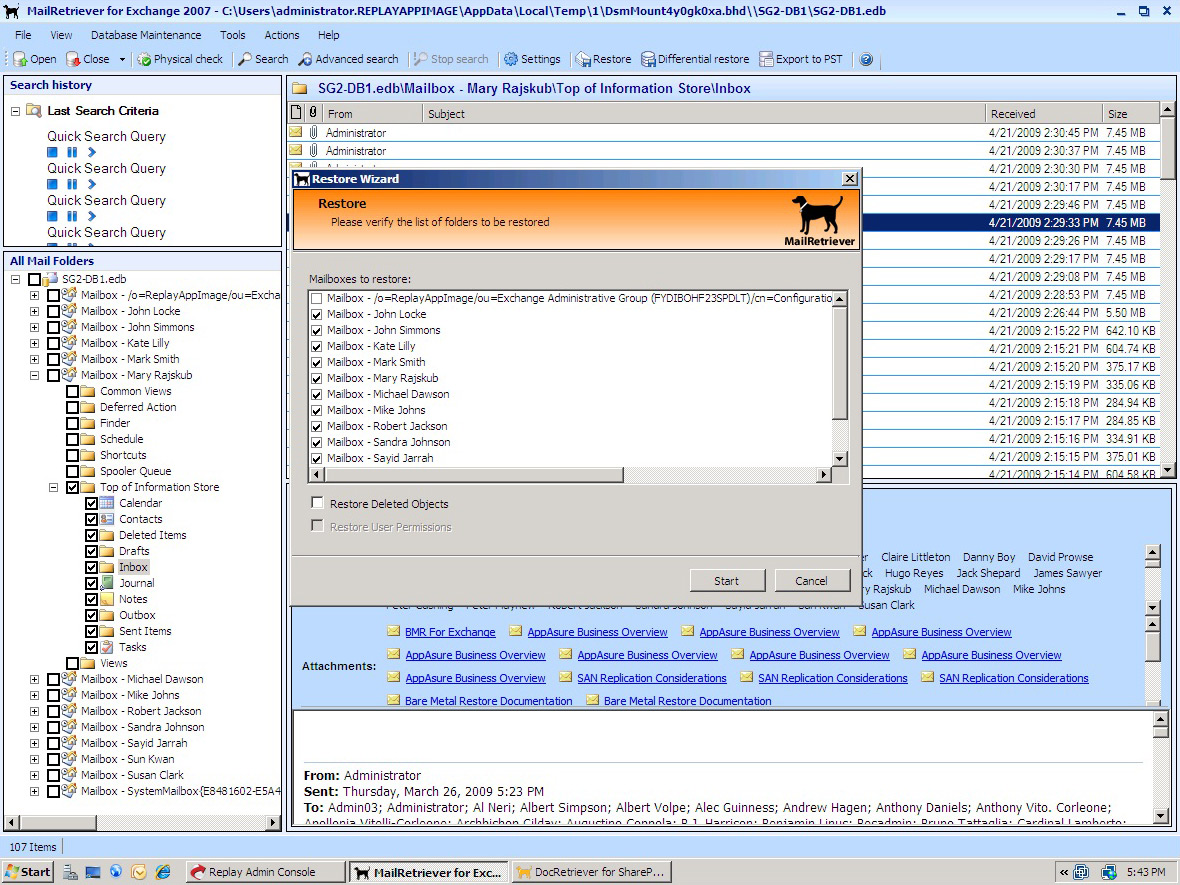Check the Mailbox - Mark Smith tree checkbox
Screen dimensions: 1180x885
pyautogui.click(x=53, y=359)
